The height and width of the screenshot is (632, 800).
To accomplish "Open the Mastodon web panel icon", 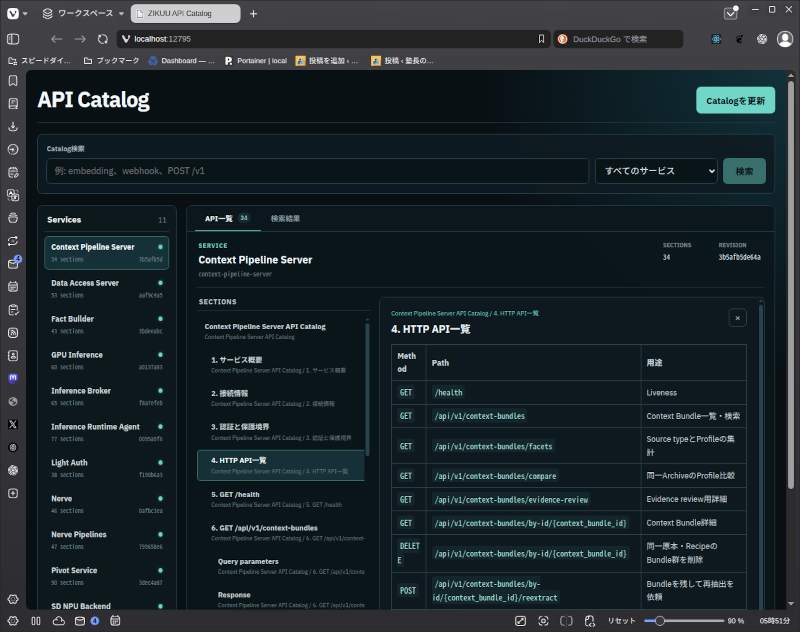I will tap(13, 378).
